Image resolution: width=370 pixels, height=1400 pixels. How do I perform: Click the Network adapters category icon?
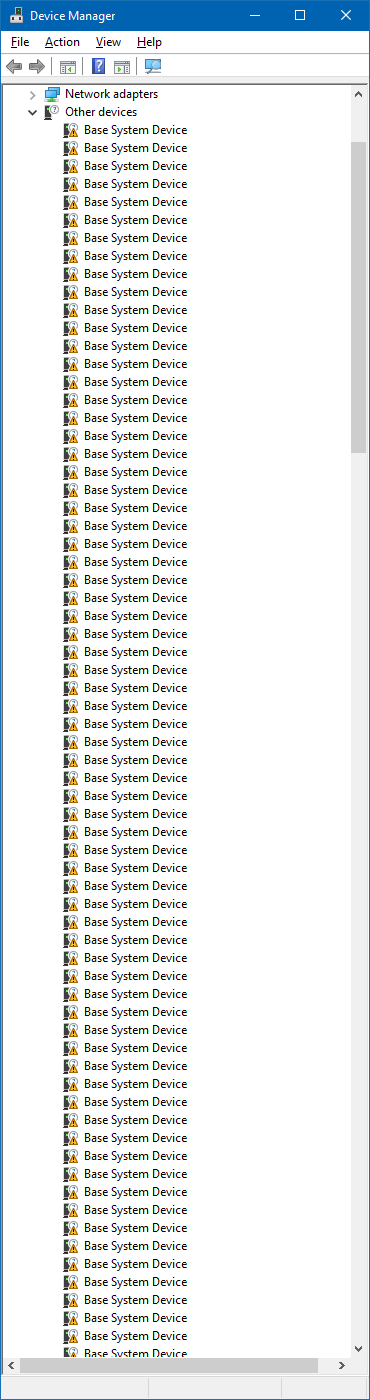pyautogui.click(x=52, y=94)
